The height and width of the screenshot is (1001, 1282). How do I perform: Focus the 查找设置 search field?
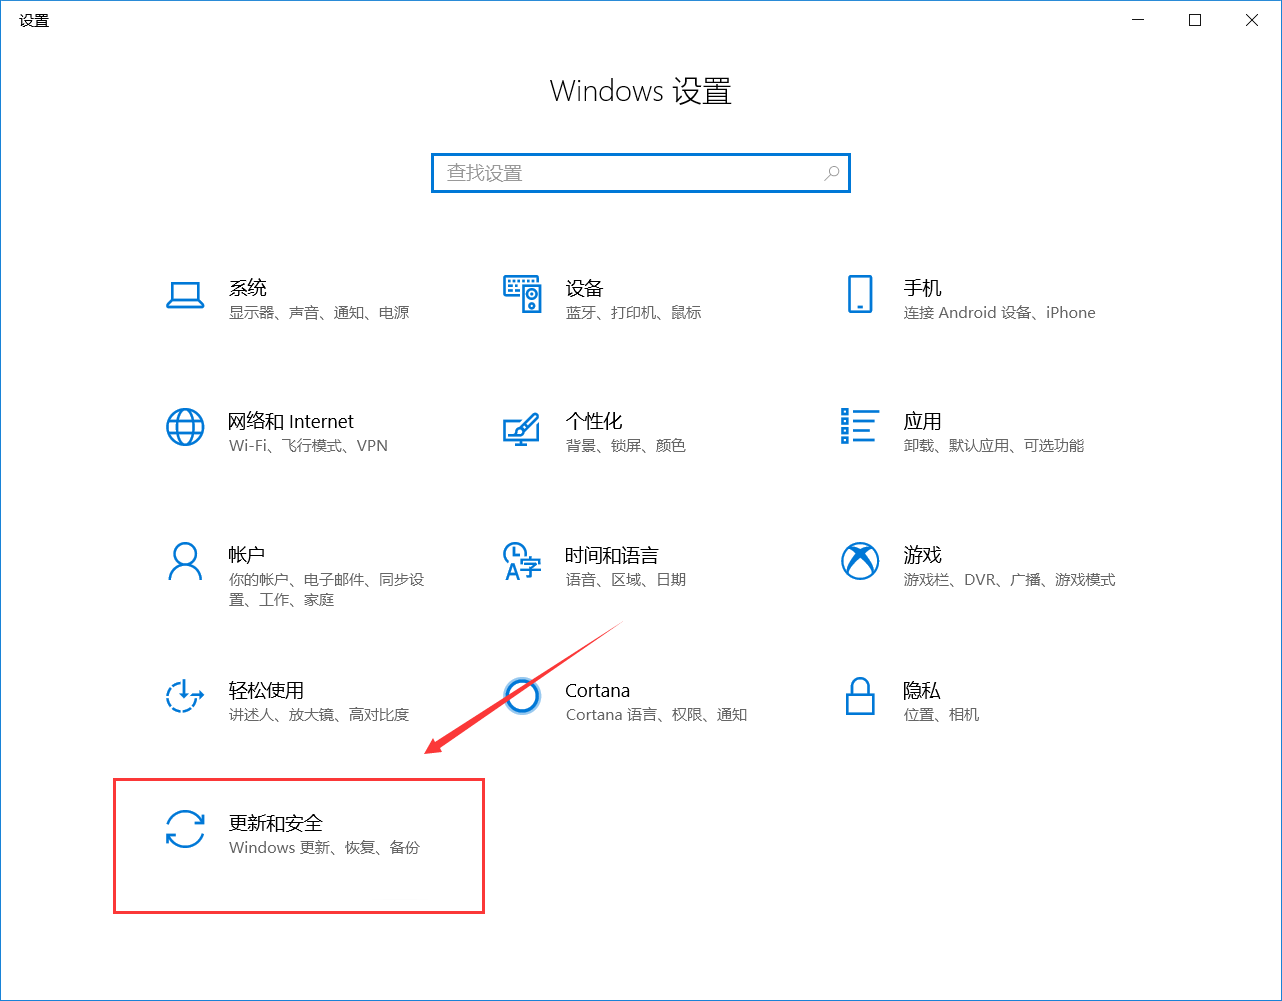point(641,173)
